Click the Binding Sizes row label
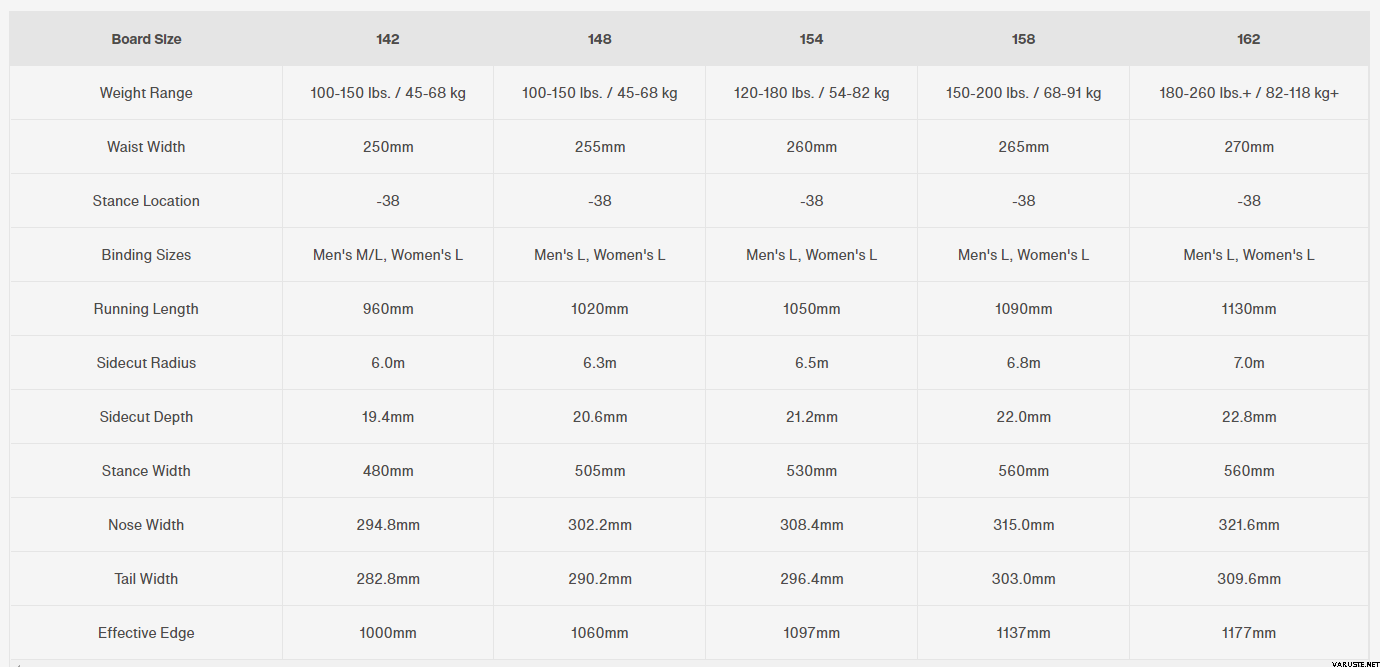The image size is (1380, 667). (x=146, y=255)
